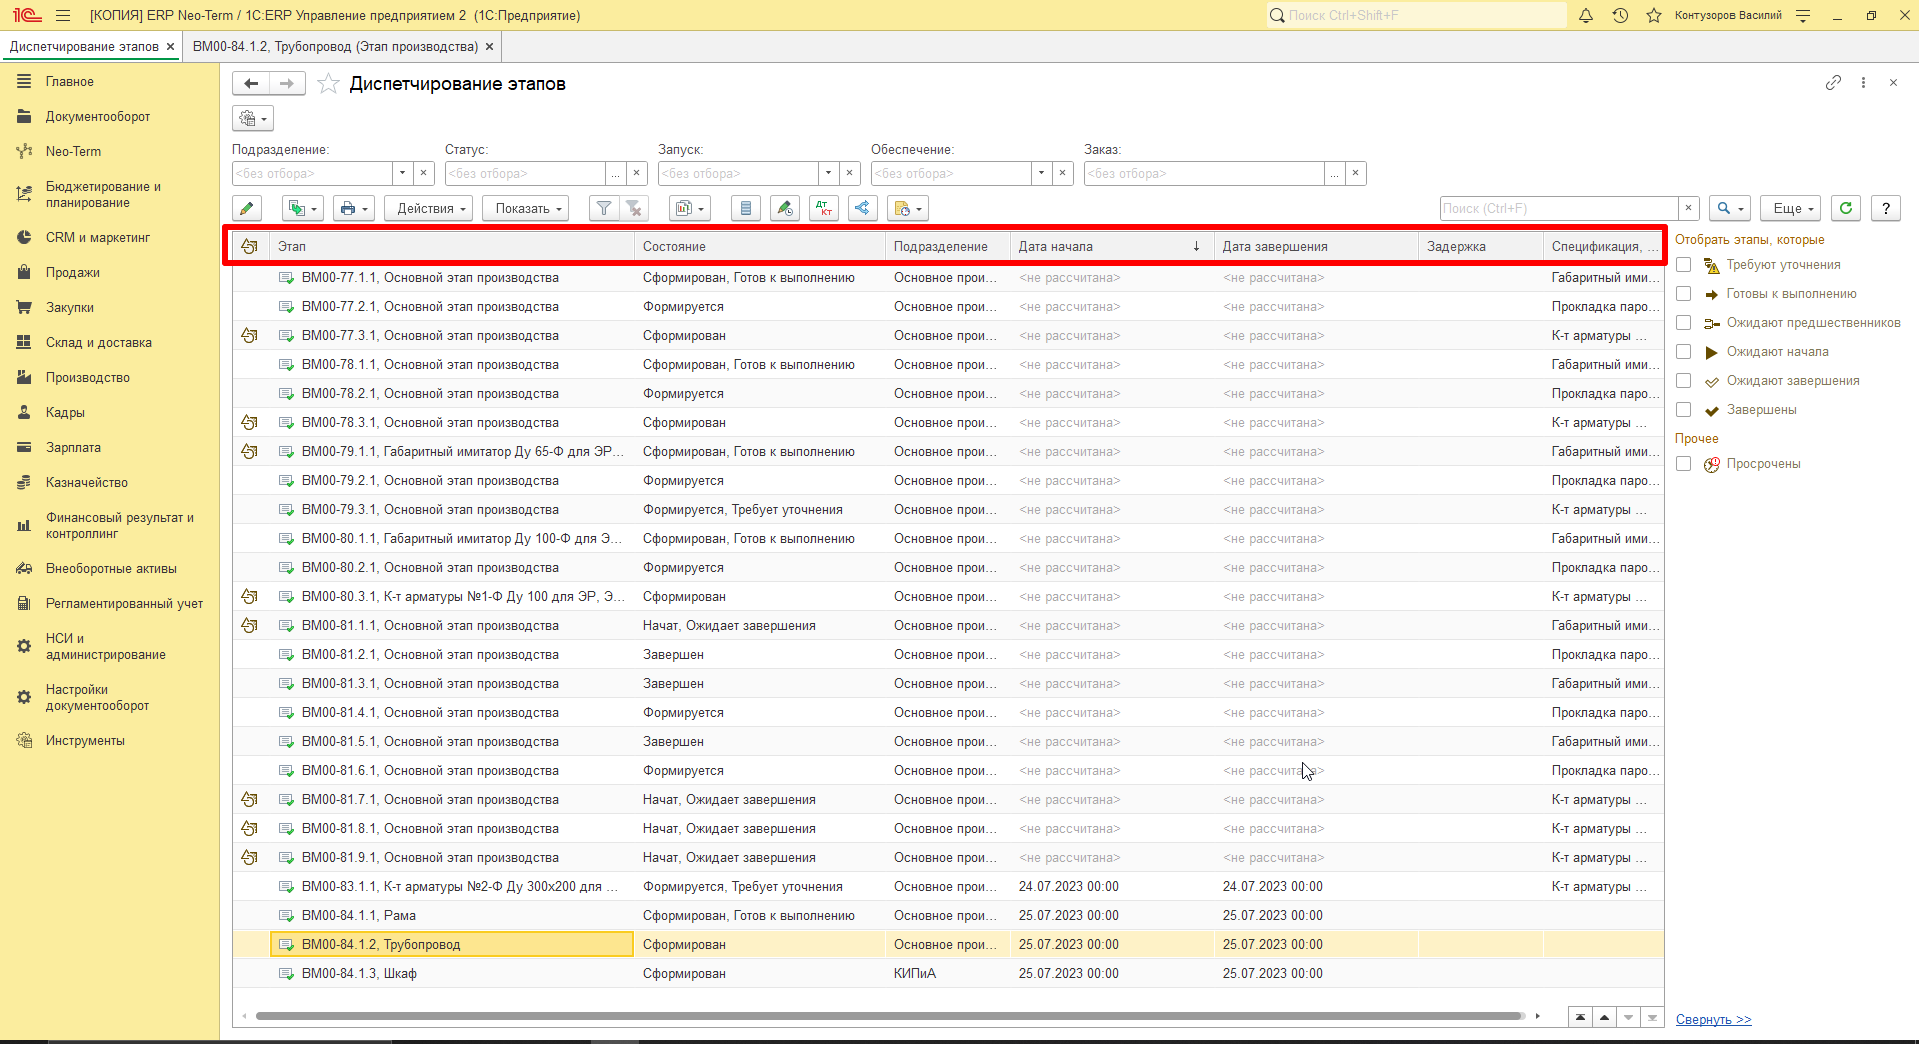Expand the Обеспечение filter dropdown arrow
The height and width of the screenshot is (1044, 1919).
(1041, 173)
